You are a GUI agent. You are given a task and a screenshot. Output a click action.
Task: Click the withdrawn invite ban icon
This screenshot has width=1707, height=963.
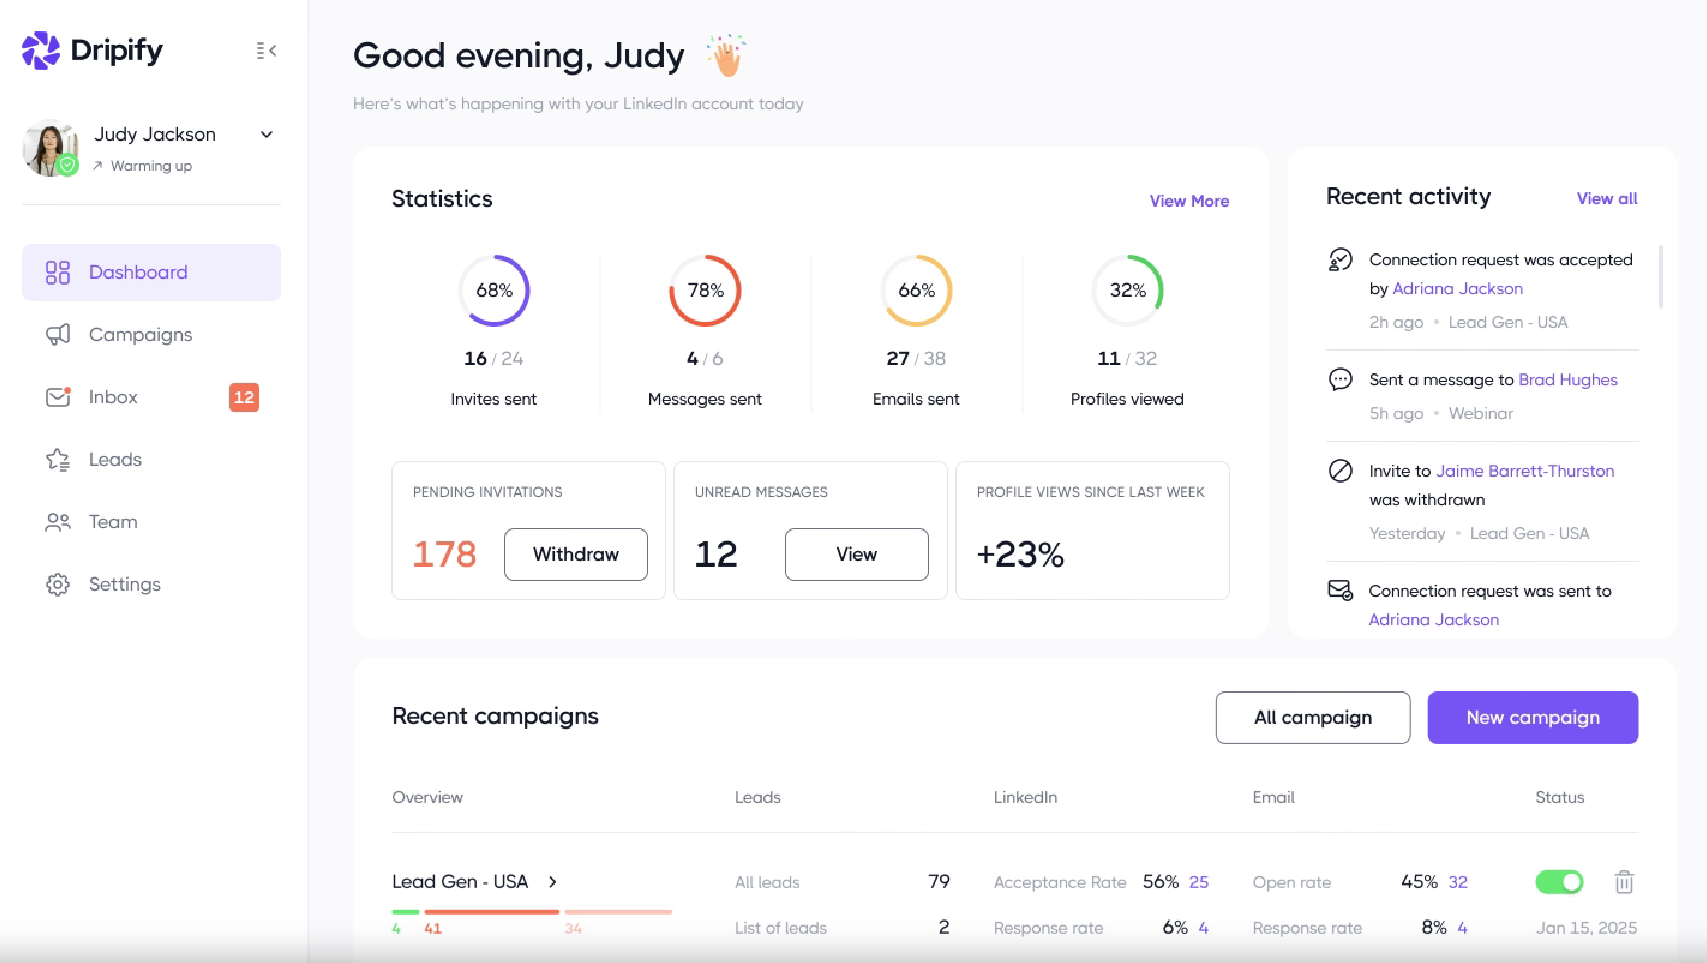point(1340,471)
